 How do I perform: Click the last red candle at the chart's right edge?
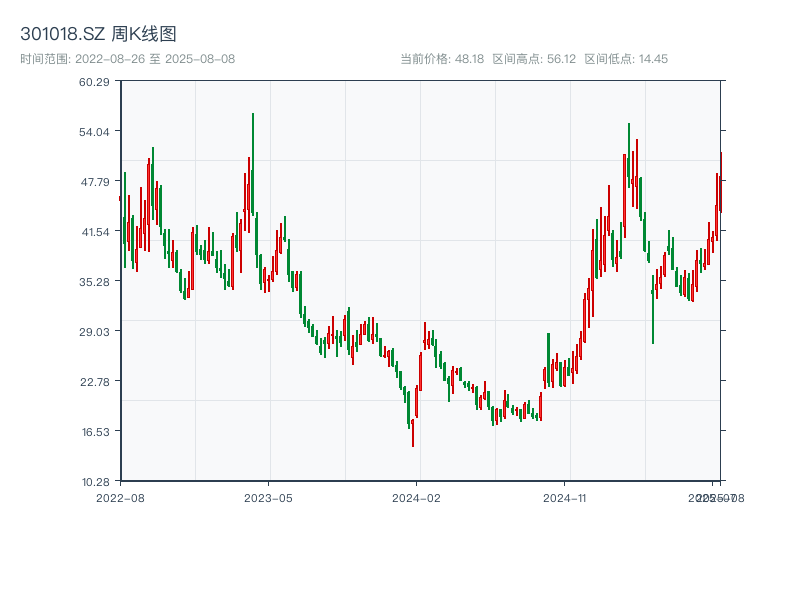pos(721,182)
